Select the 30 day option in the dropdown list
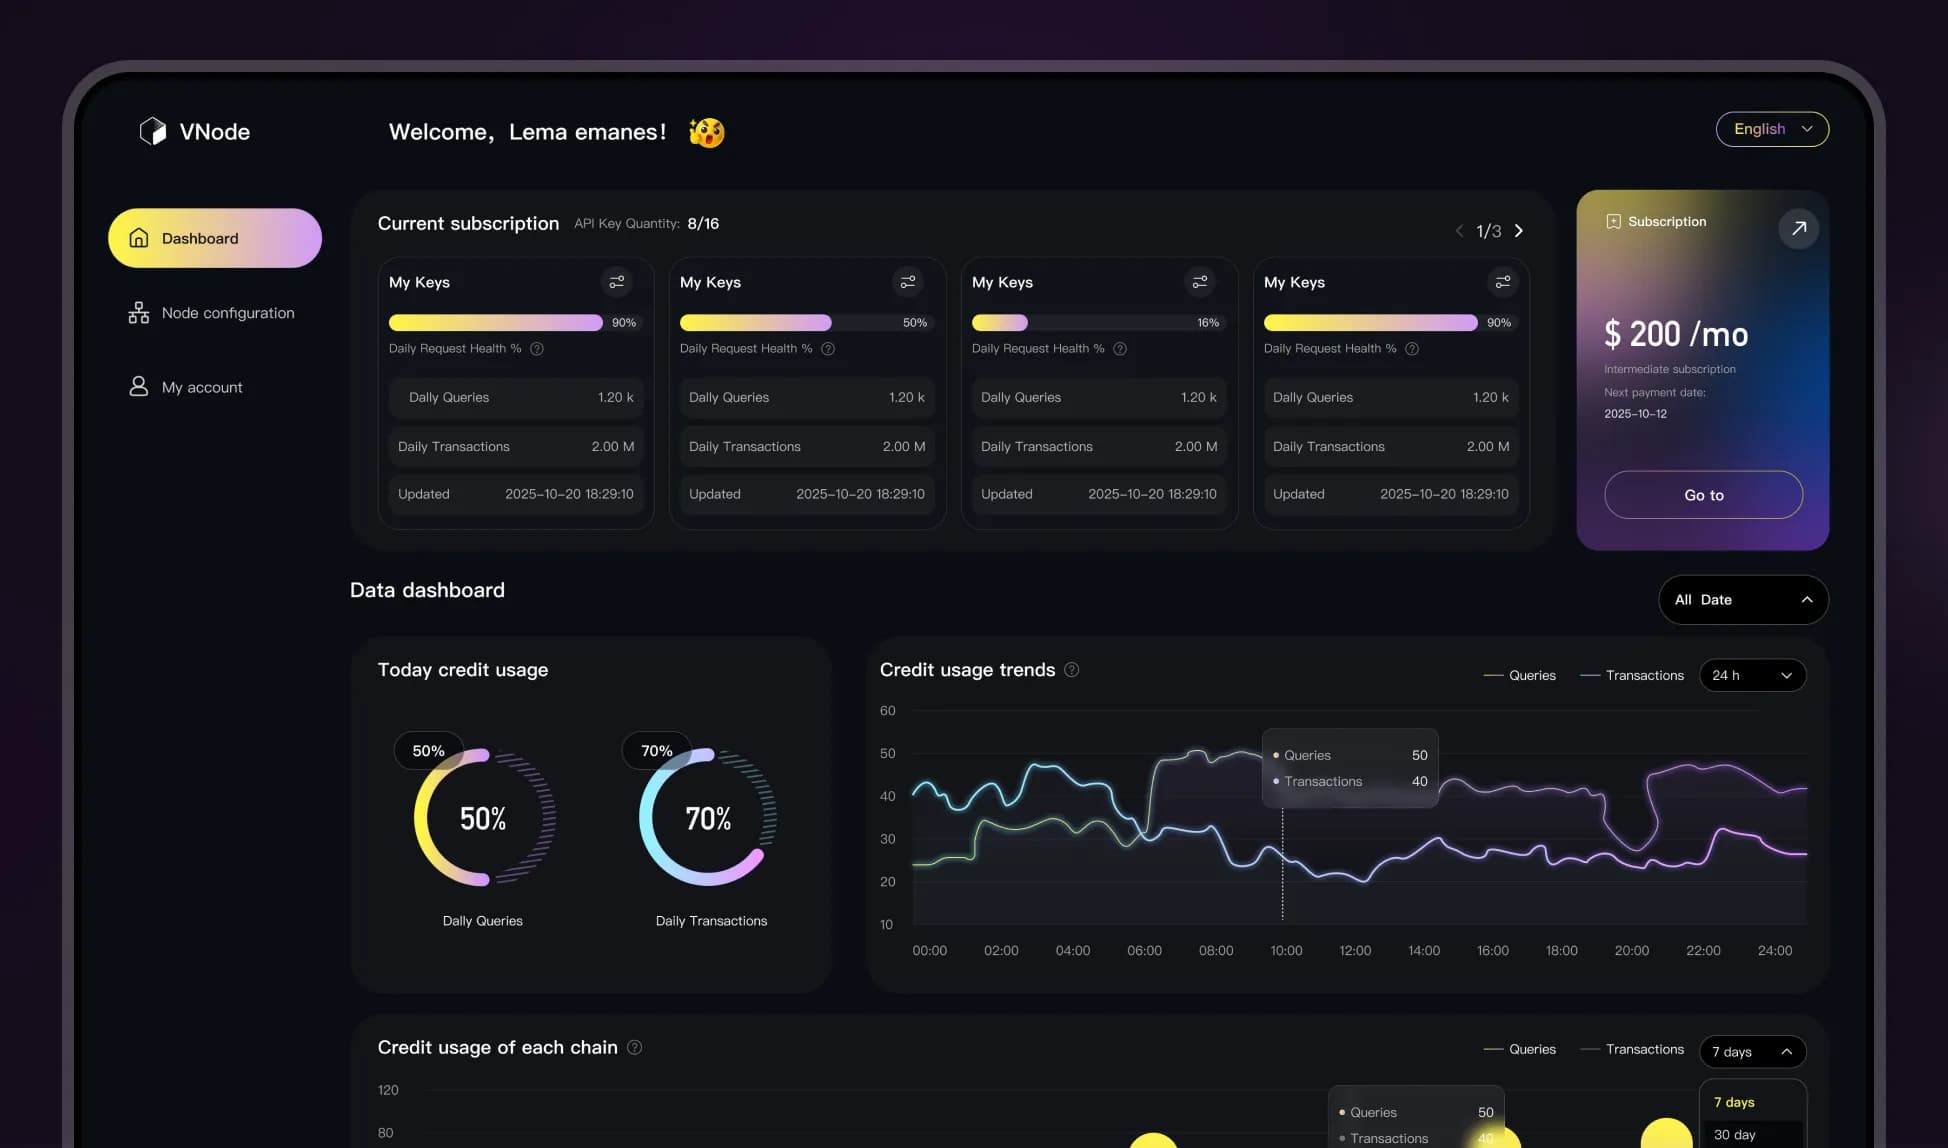The width and height of the screenshot is (1948, 1148). [1734, 1134]
